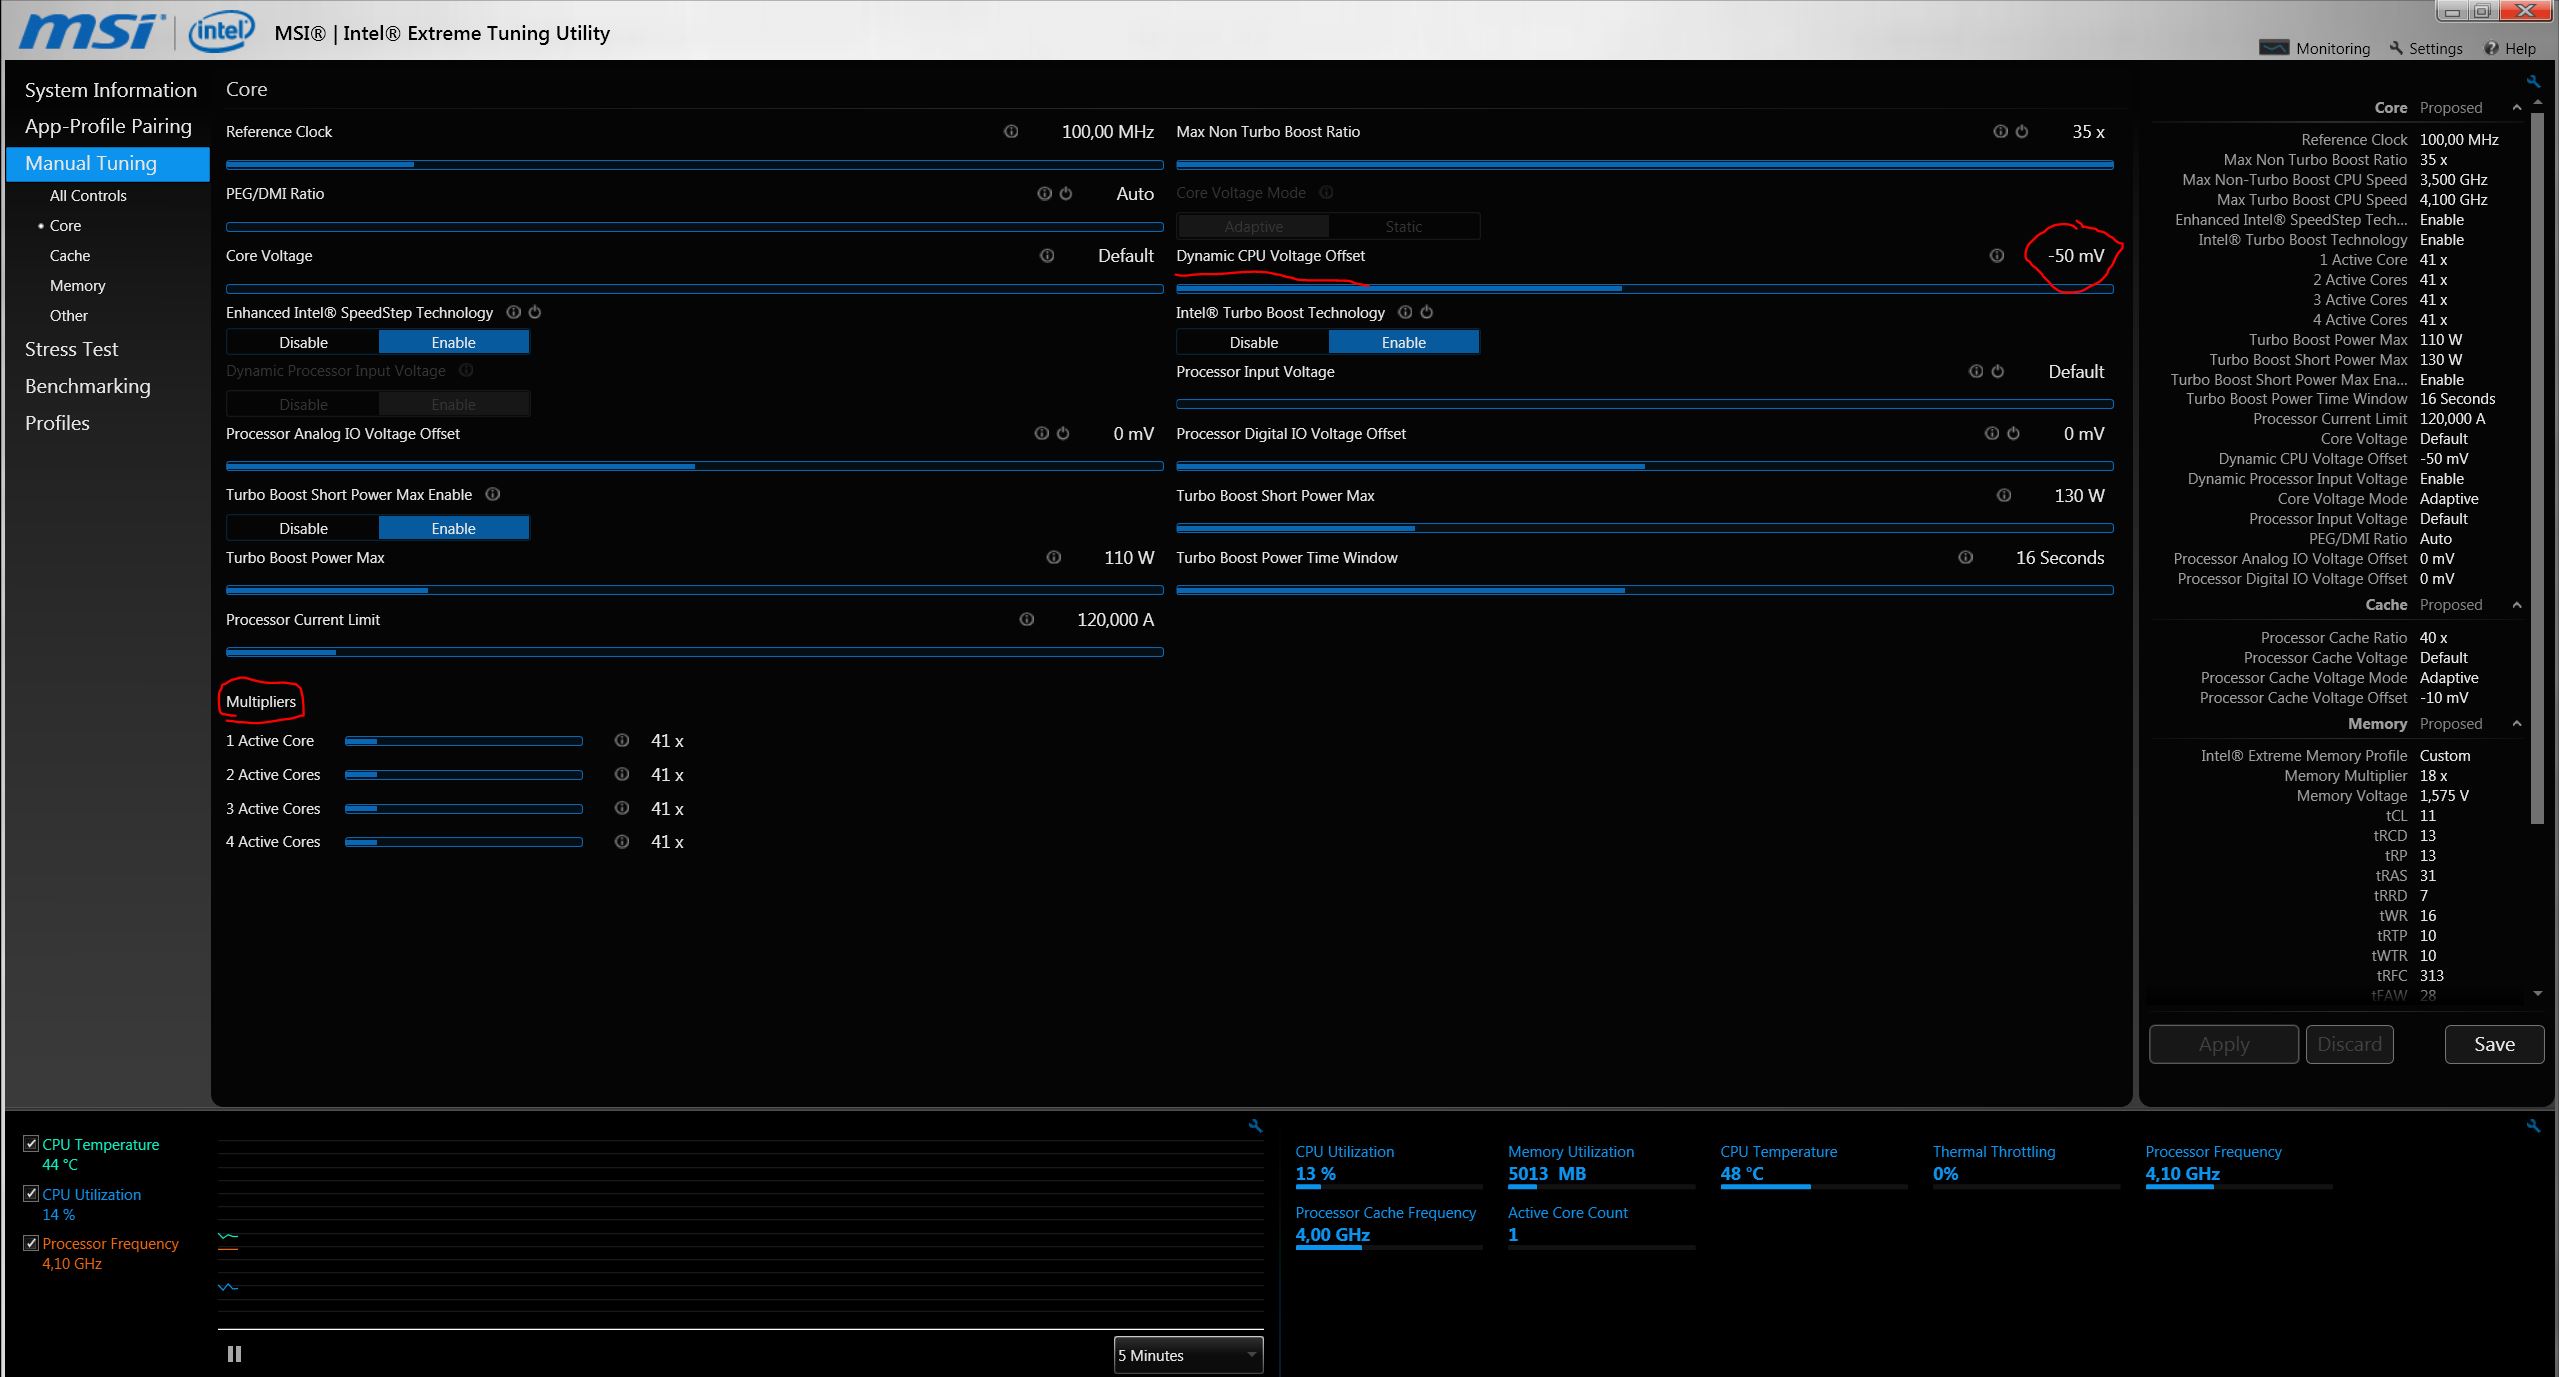Viewport: 2559px width, 1377px height.
Task: Click reboot-required icon for Max Non Turbo Boost Ratio
Action: click(x=2022, y=131)
